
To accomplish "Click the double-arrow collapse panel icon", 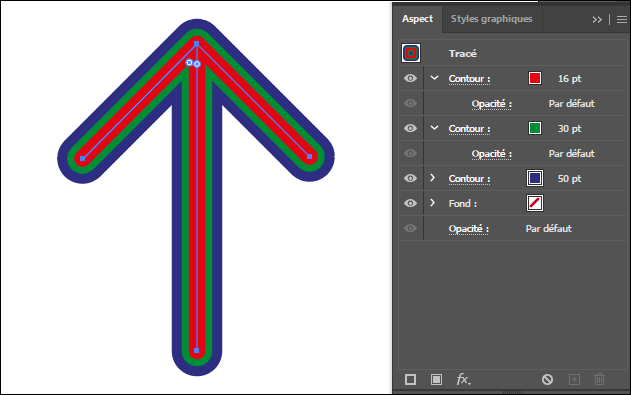I will pos(597,19).
